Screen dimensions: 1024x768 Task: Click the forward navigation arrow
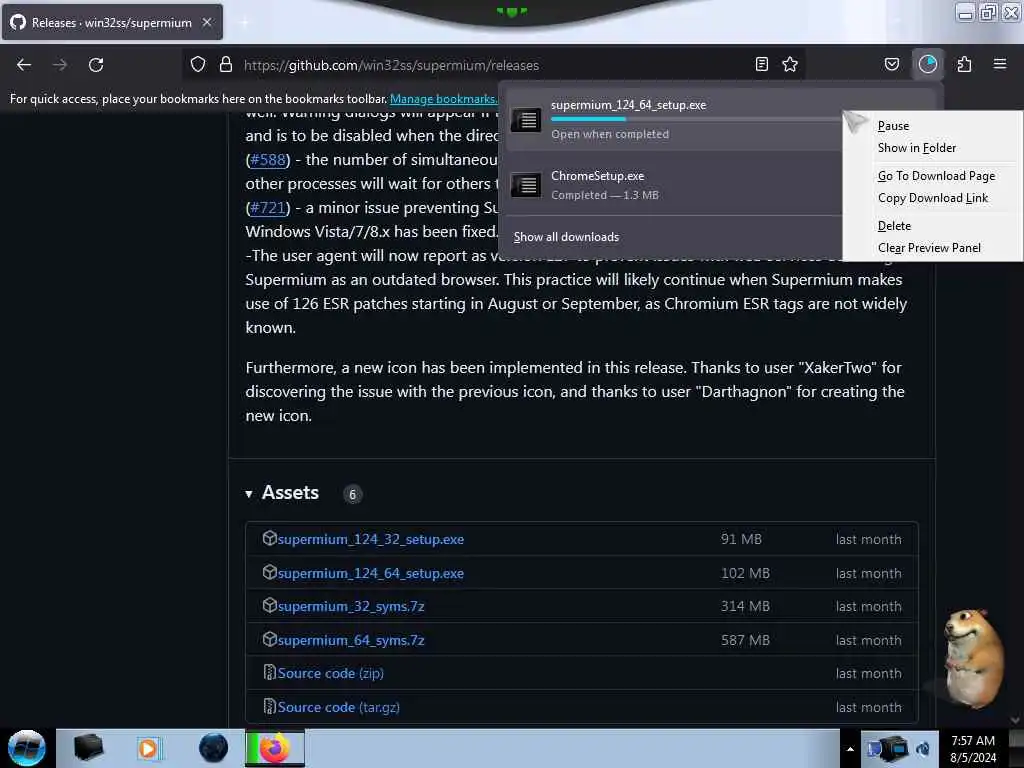pos(60,65)
